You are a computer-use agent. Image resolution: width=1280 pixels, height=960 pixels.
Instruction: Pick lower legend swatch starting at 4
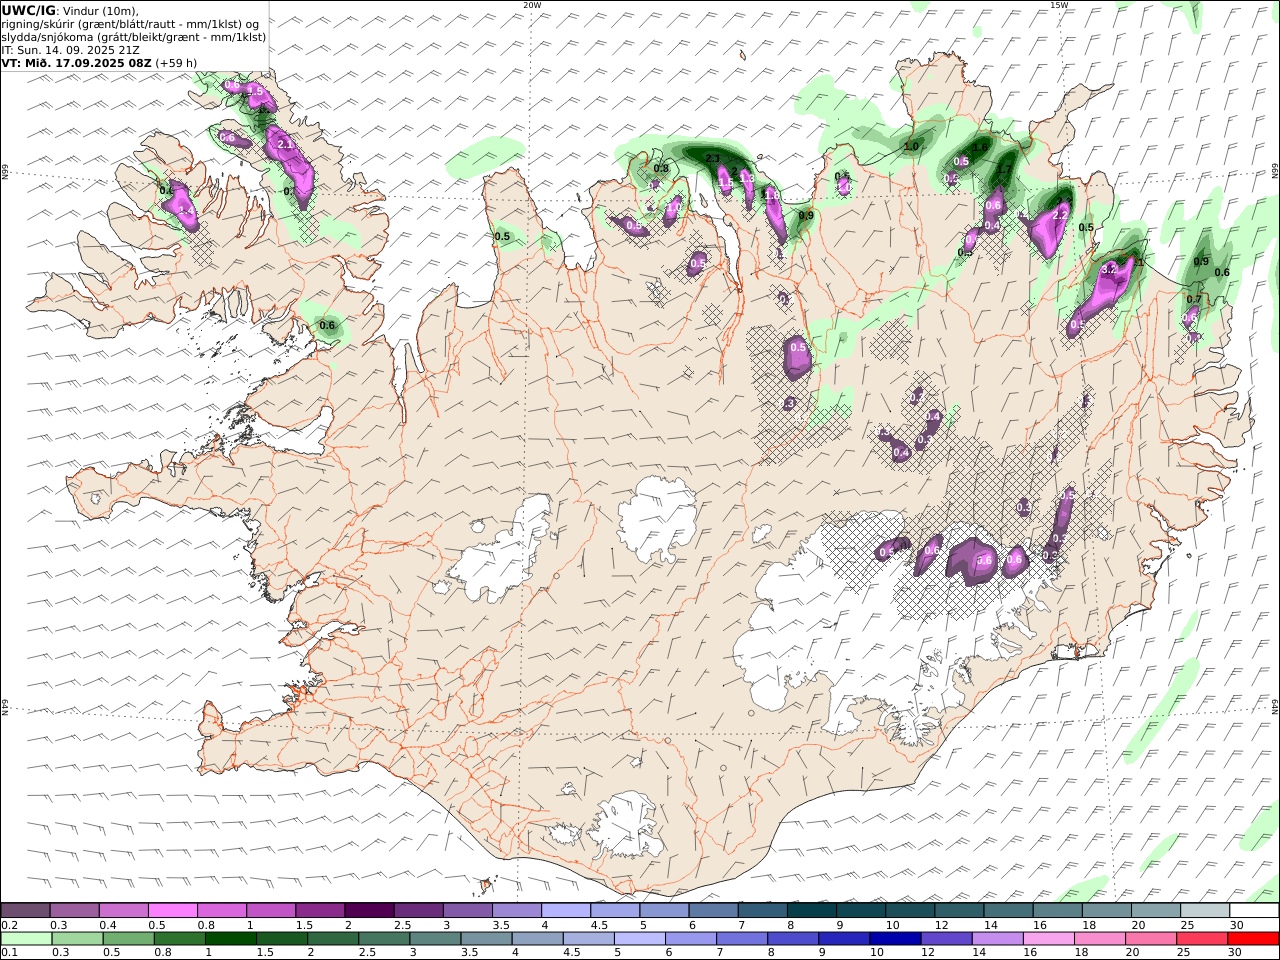(537, 938)
